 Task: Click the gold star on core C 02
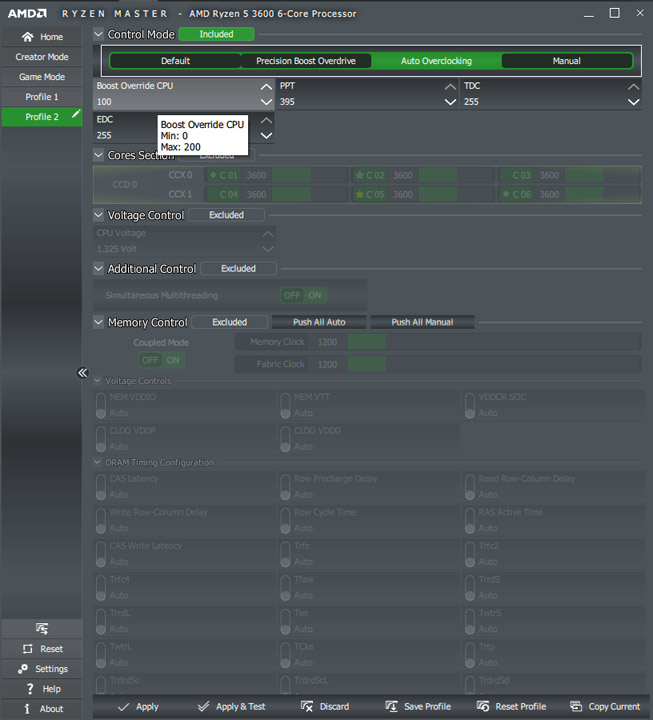(360, 175)
